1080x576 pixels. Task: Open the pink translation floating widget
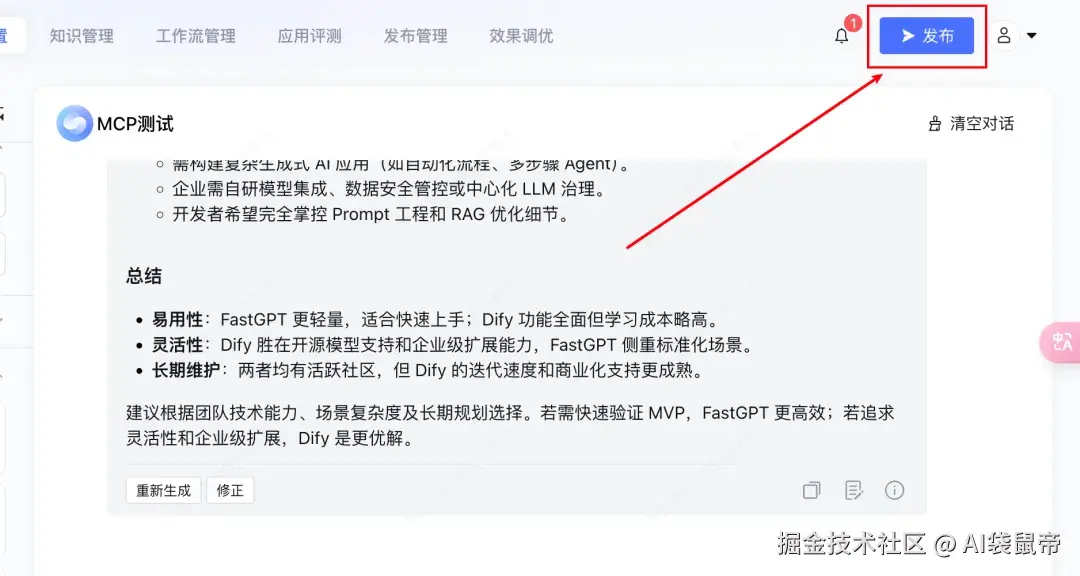(x=1061, y=342)
